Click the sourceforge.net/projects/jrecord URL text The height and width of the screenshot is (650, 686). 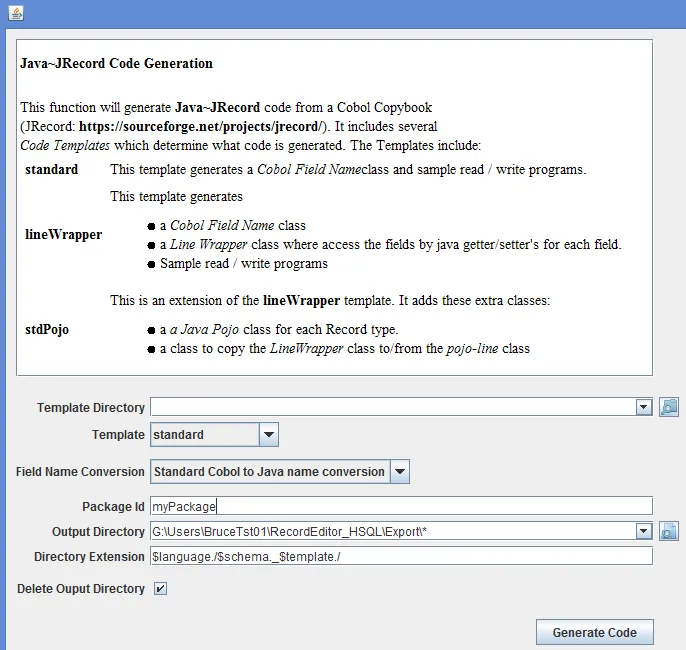(x=200, y=126)
